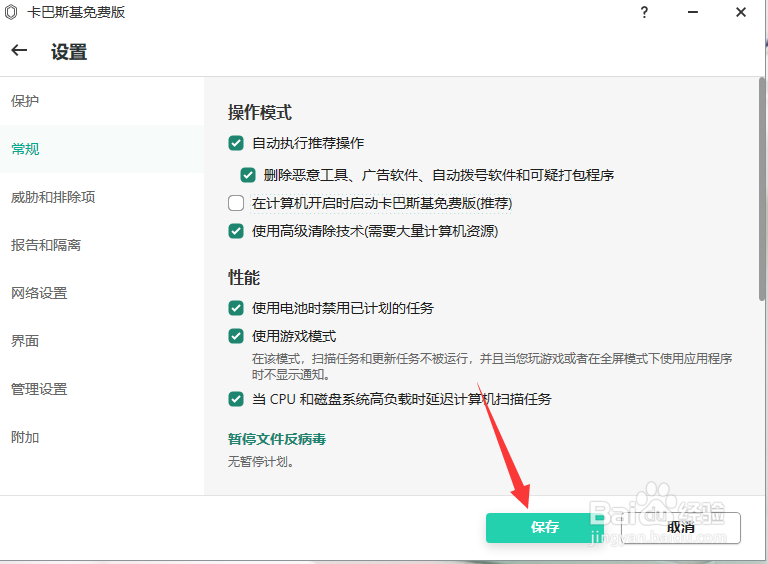Viewport: 768px width, 564px height.
Task: Click the 设置 page title
Action: [x=69, y=51]
